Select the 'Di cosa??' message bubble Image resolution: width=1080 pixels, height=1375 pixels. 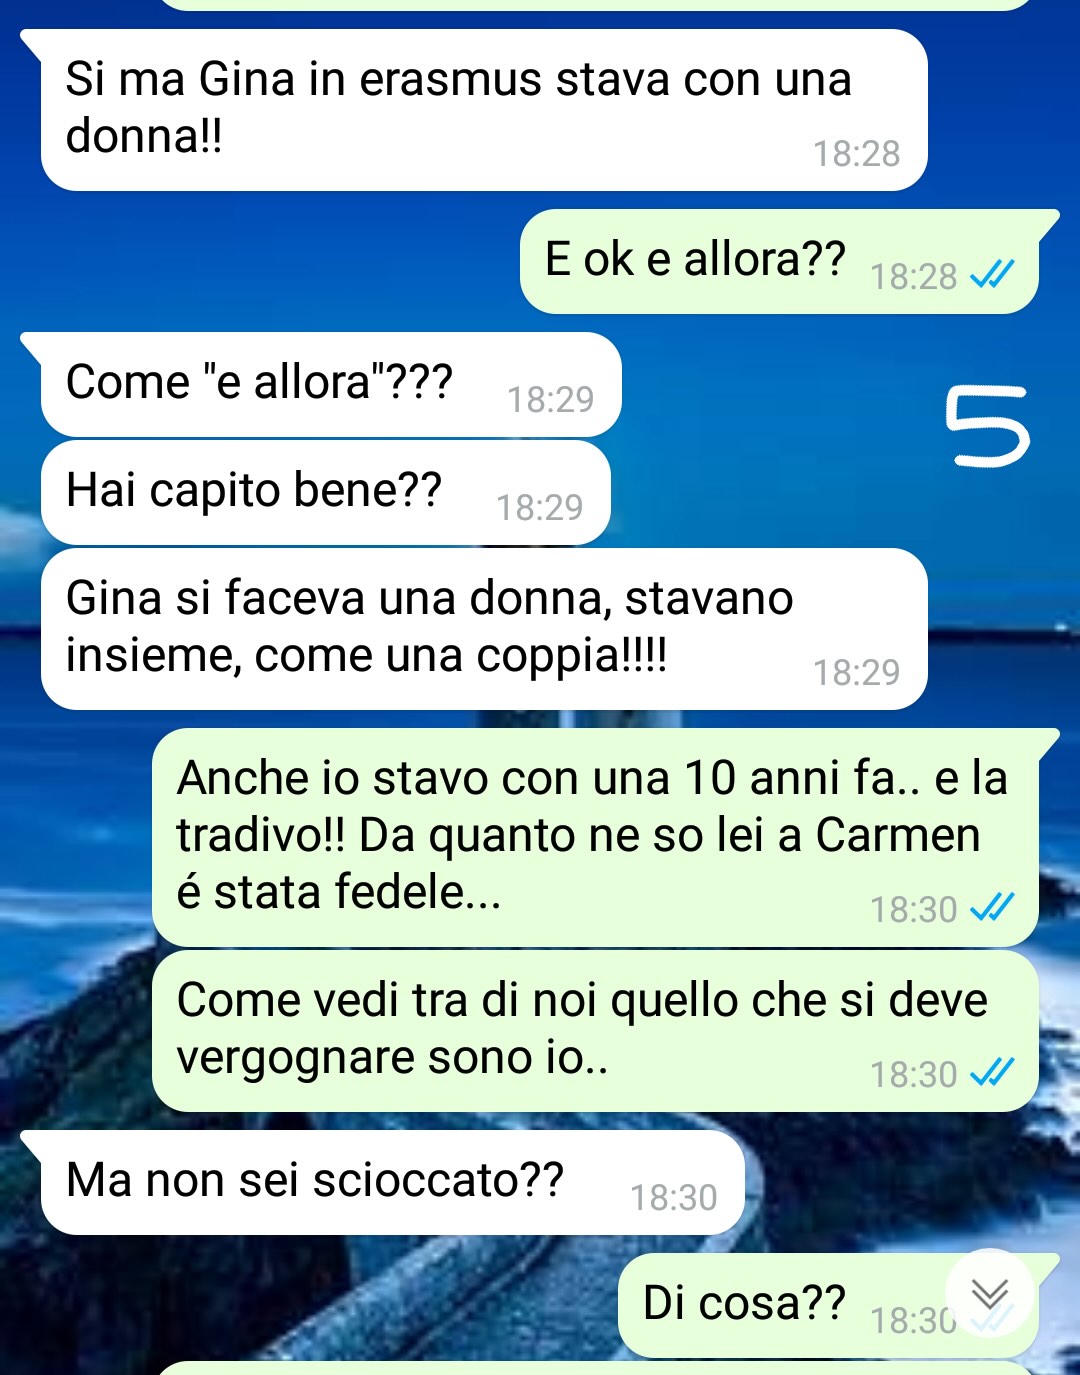(x=828, y=1305)
